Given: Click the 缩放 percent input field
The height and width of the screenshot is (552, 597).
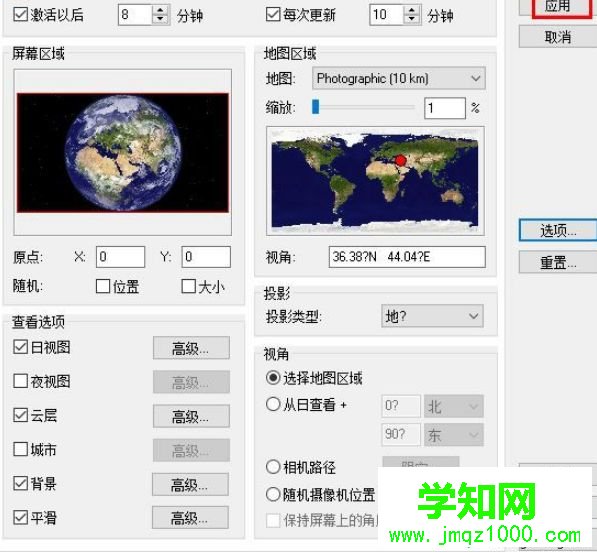Looking at the screenshot, I should click(x=445, y=108).
